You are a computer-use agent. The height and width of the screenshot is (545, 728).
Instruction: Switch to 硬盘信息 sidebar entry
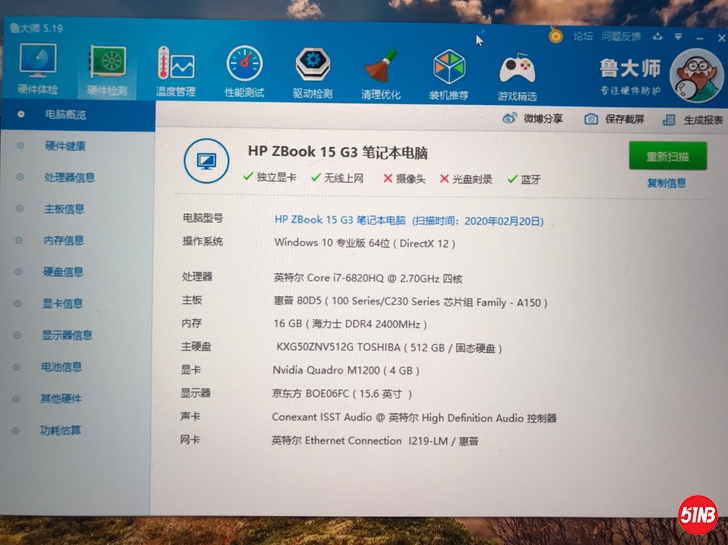click(63, 272)
